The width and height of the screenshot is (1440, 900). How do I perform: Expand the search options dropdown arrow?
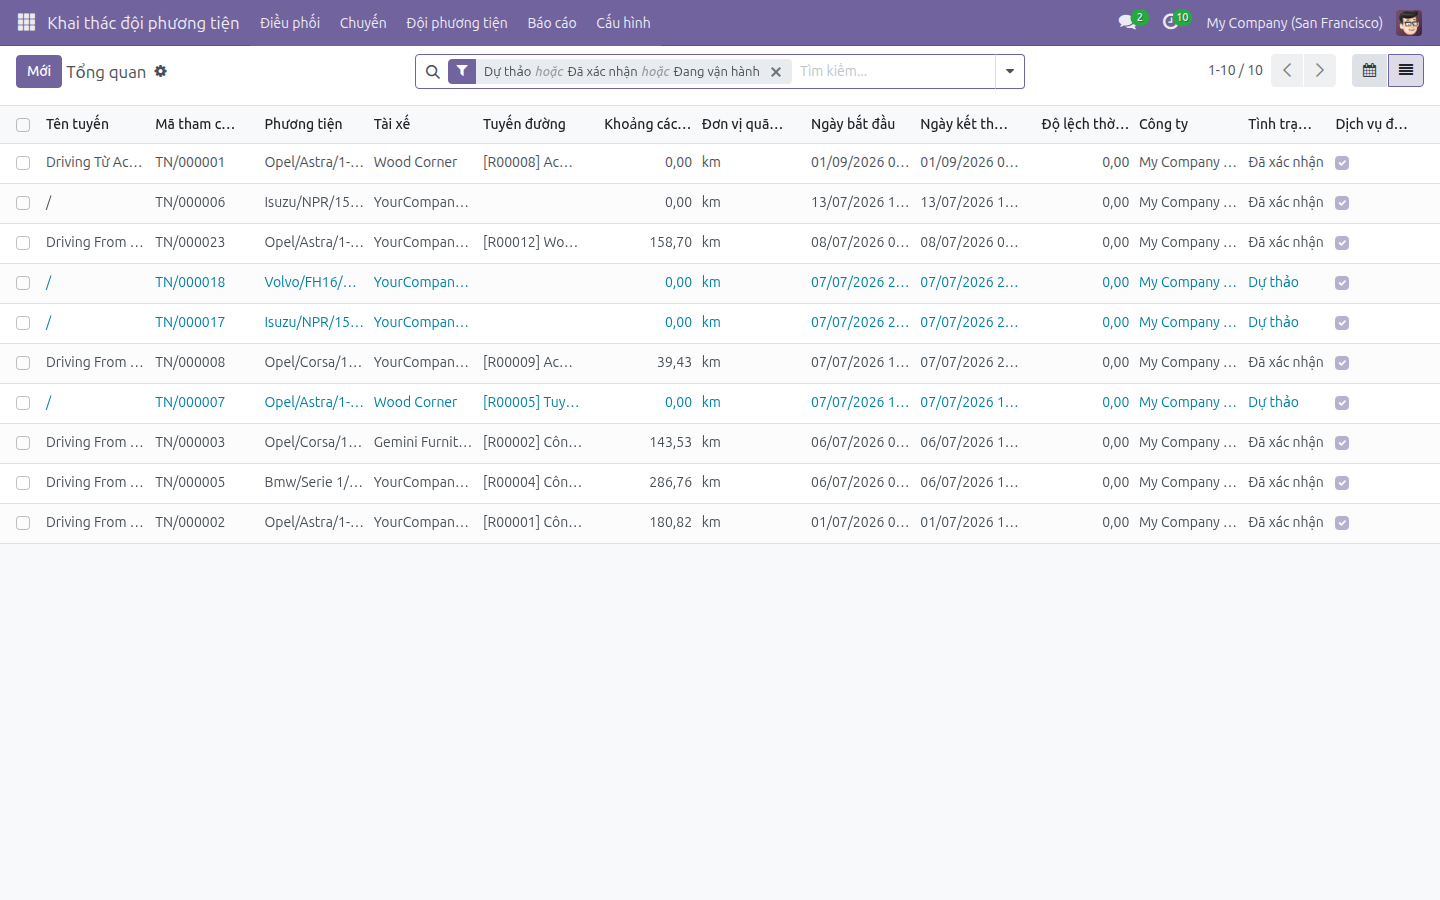(1010, 71)
